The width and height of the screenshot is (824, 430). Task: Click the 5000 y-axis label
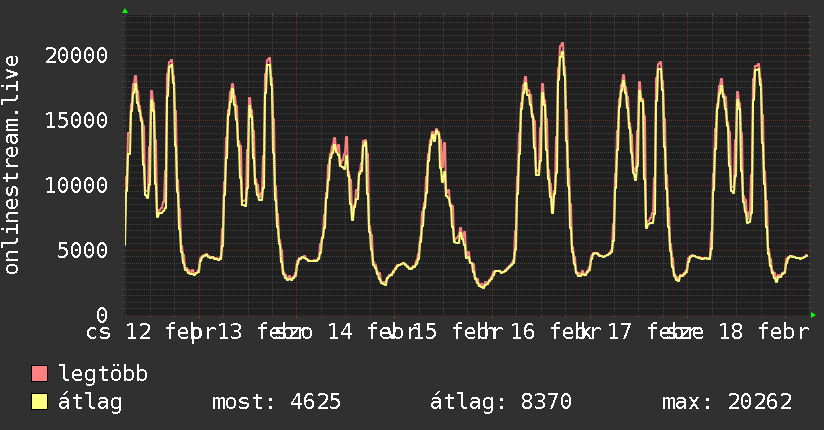point(84,250)
